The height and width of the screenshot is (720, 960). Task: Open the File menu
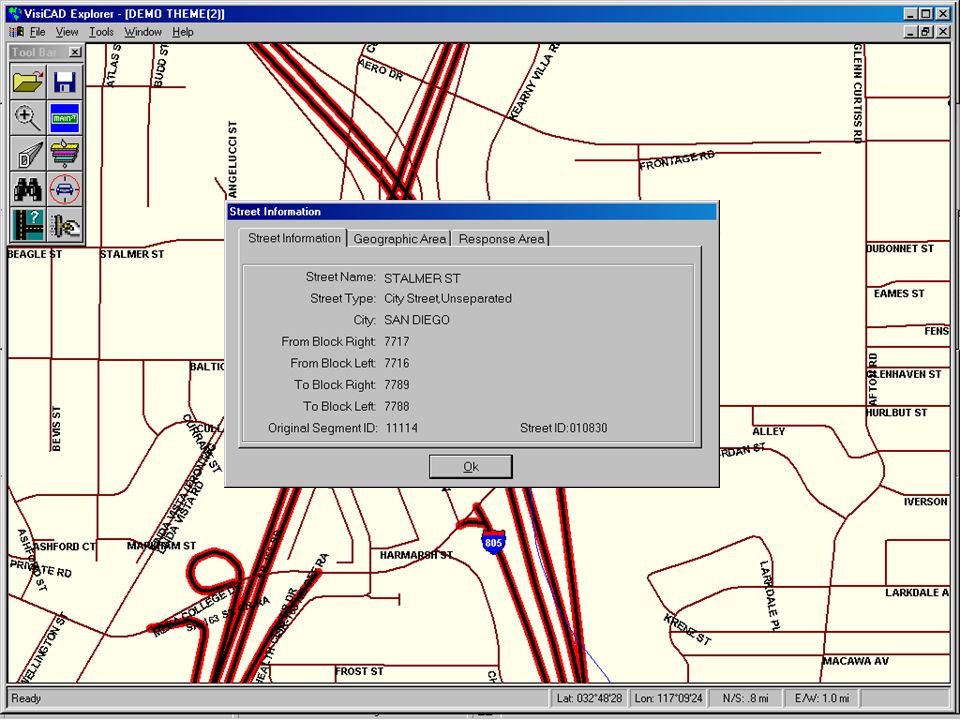[37, 32]
